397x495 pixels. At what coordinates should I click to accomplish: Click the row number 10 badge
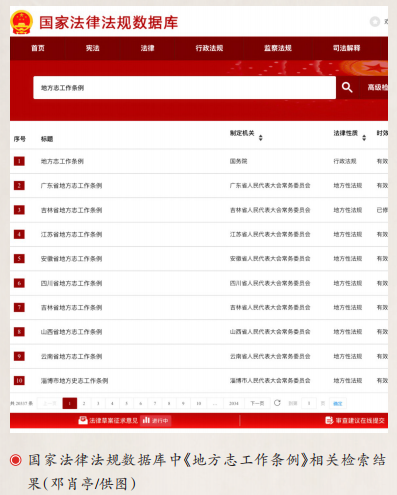pyautogui.click(x=19, y=381)
